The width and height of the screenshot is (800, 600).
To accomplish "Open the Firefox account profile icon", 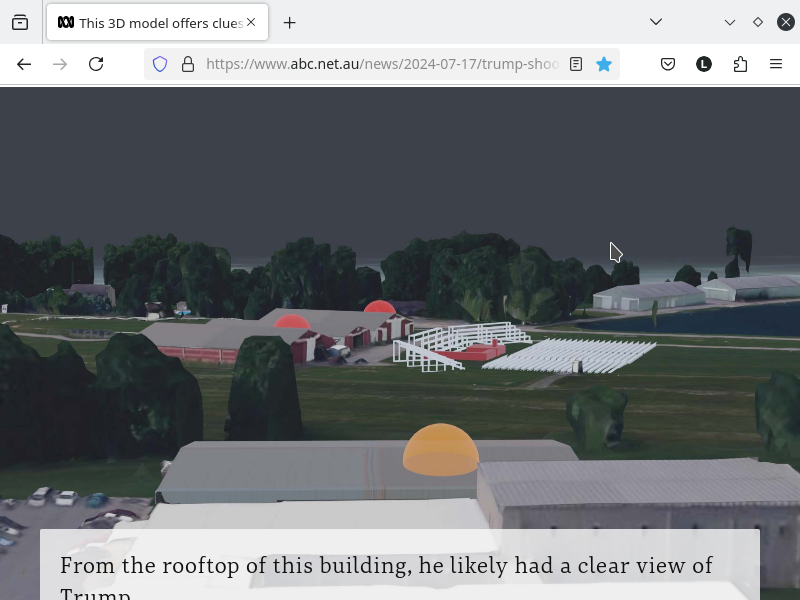I will click(x=704, y=64).
